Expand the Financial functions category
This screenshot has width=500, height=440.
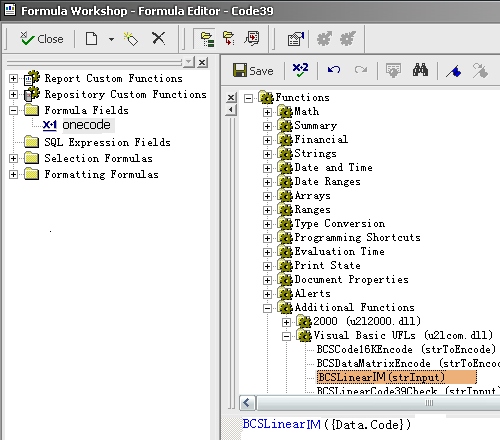[267, 140]
